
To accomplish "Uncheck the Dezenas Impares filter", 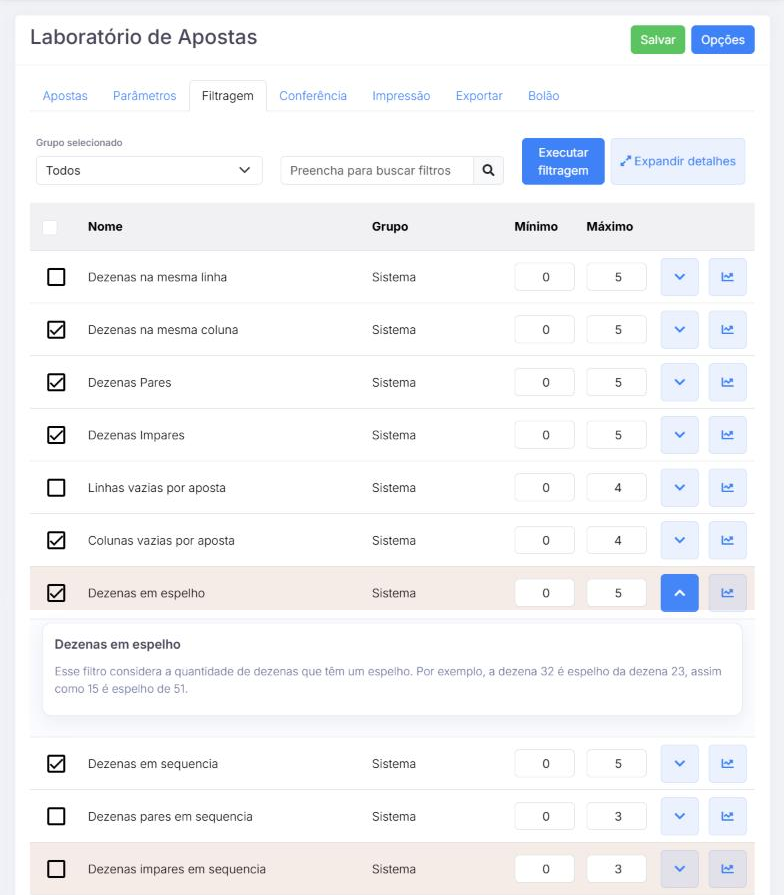I will 56,435.
